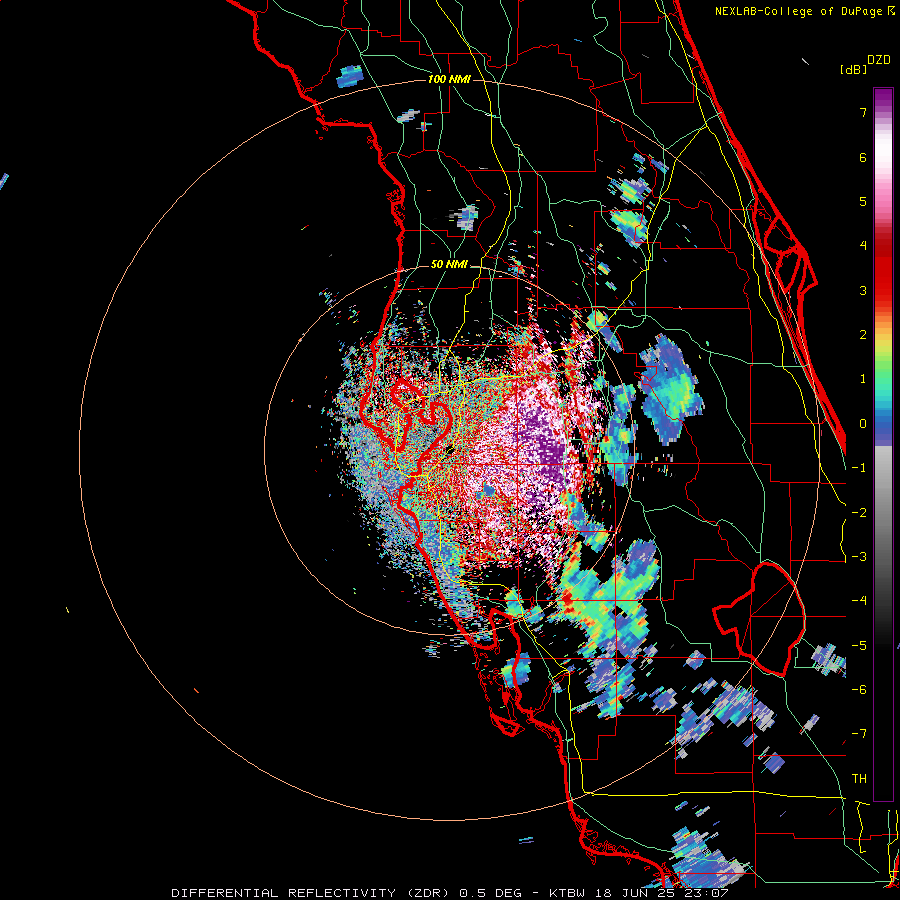Click the colorbar value -7 label
The width and height of the screenshot is (900, 900).
[859, 734]
